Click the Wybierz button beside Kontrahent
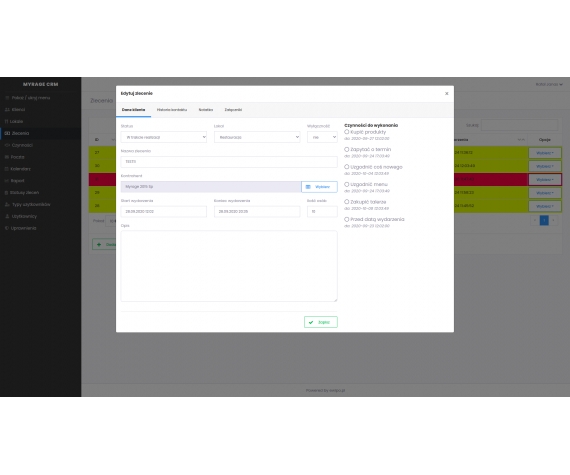The height and width of the screenshot is (475, 570). 319,187
